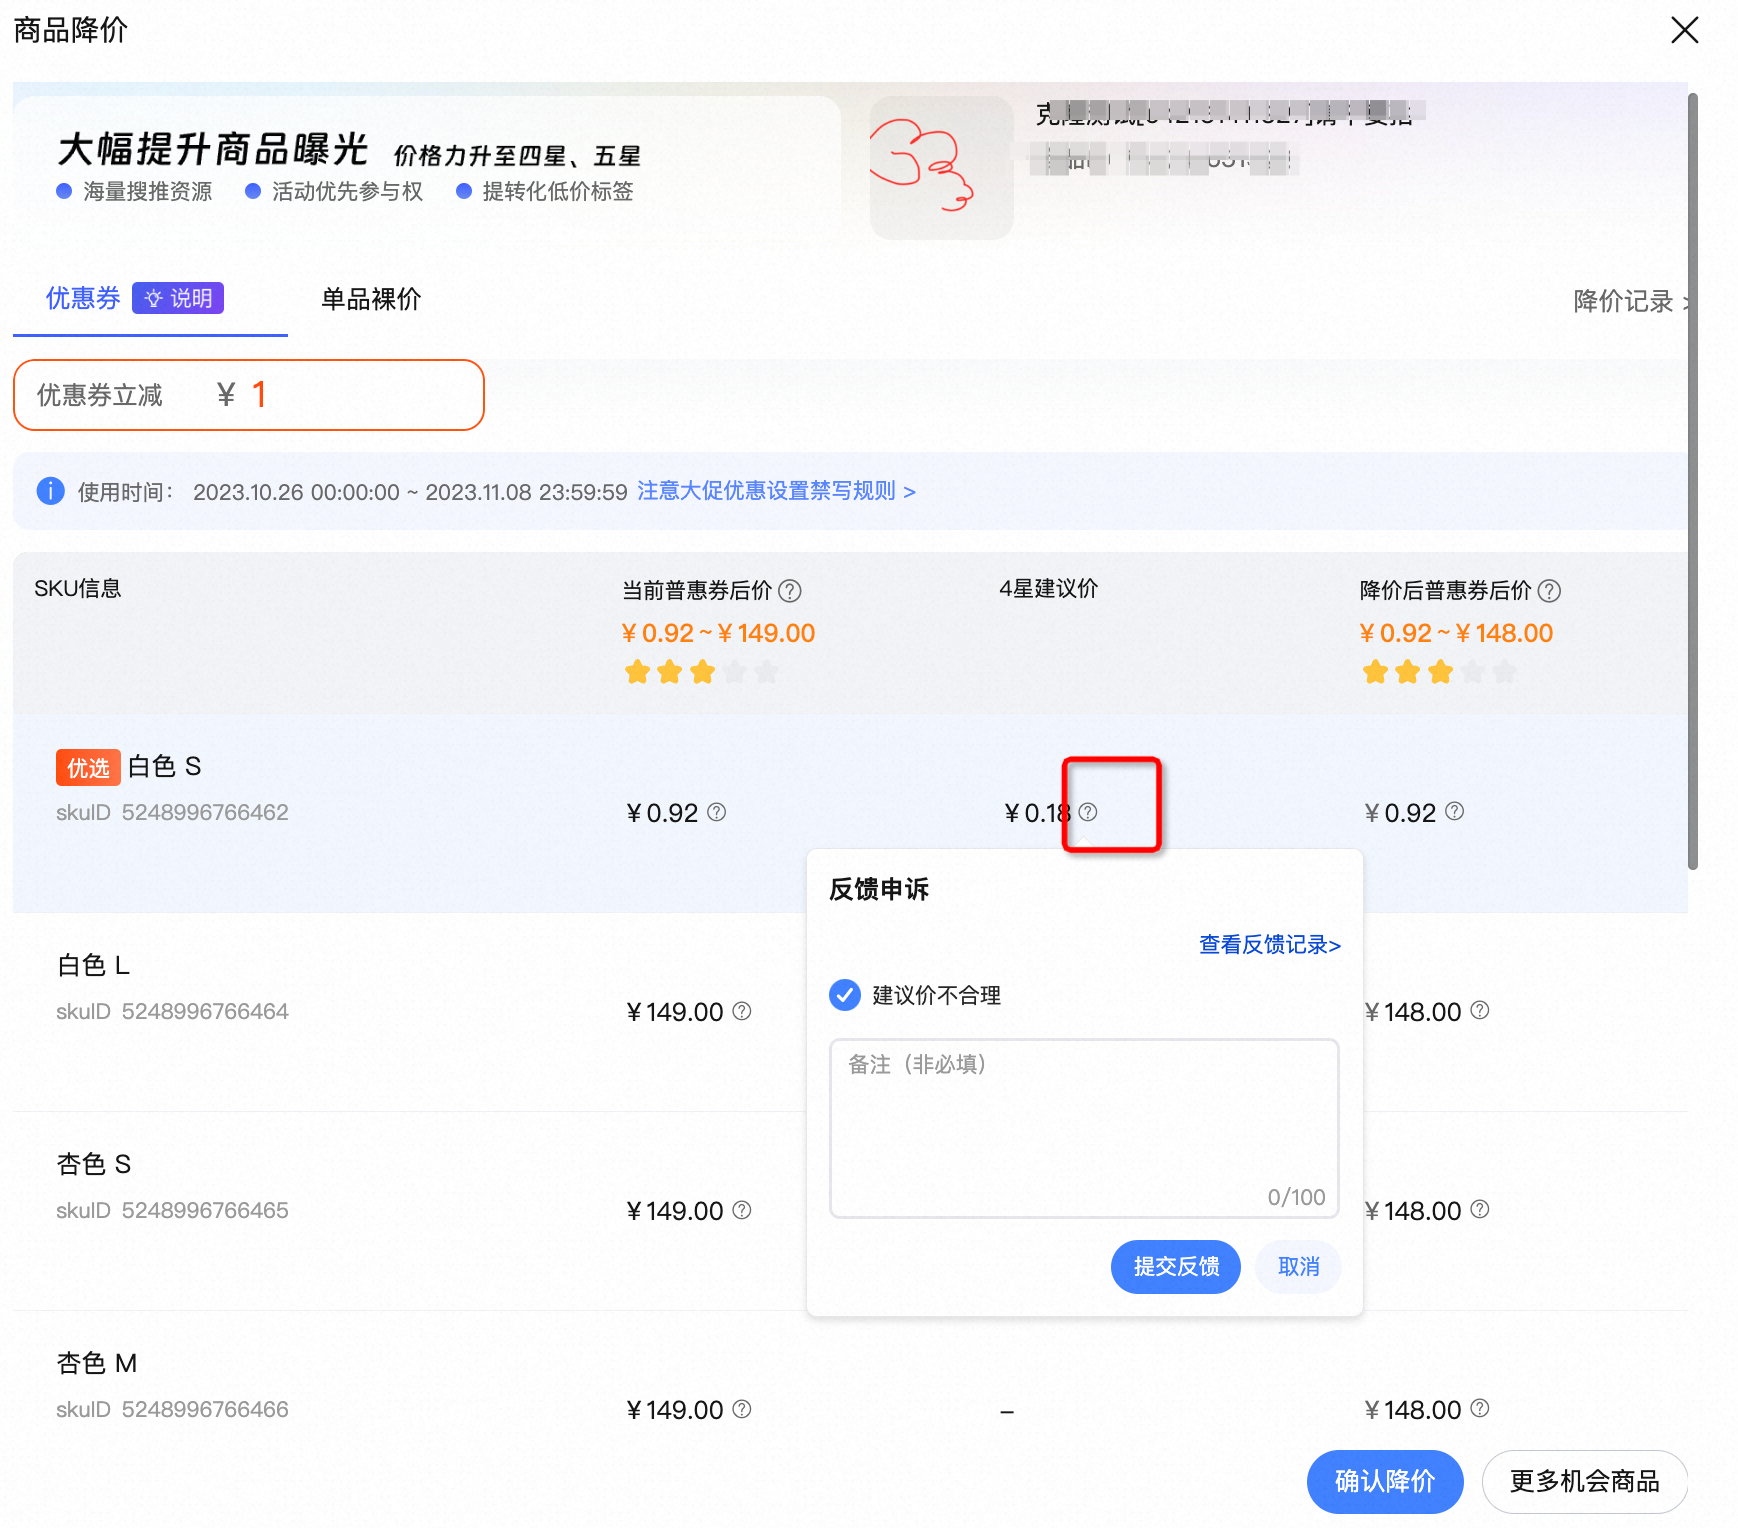The image size is (1738, 1528).
Task: Edit the 优惠券立减 amount field
Action: (249, 395)
